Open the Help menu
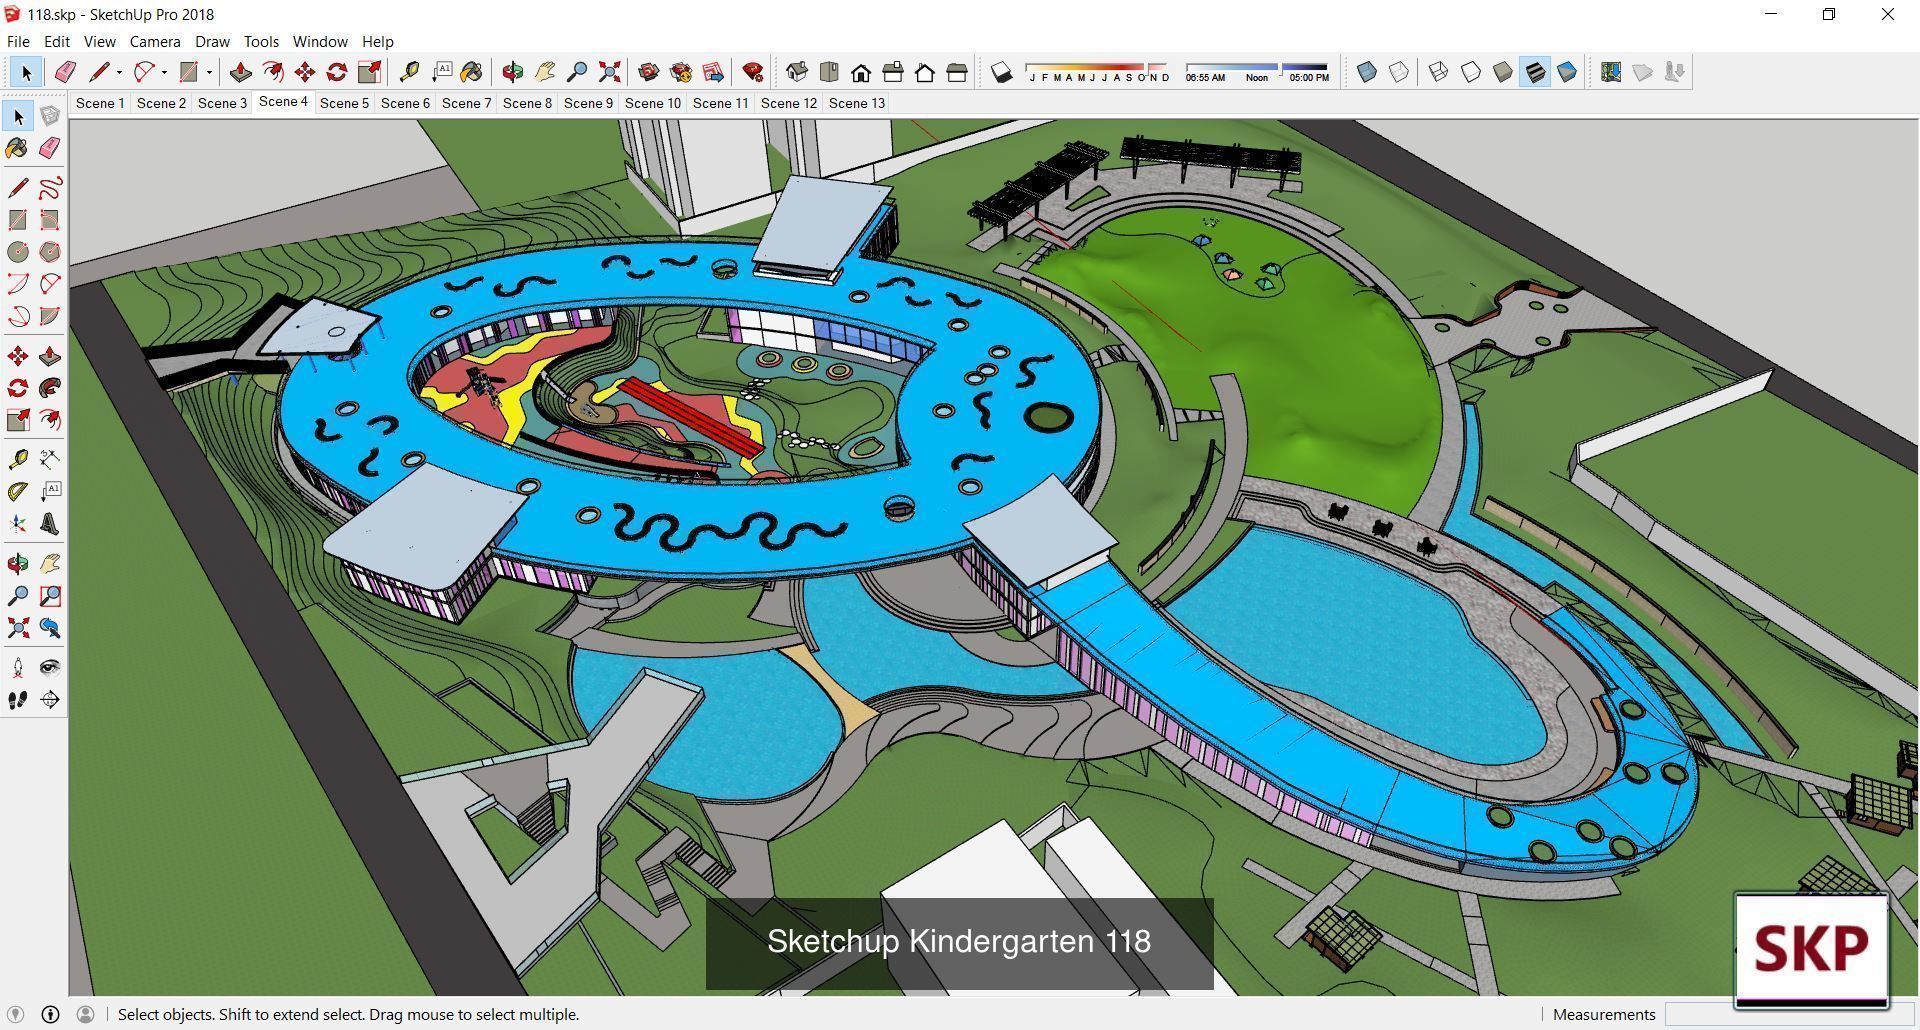The height and width of the screenshot is (1030, 1920). tap(377, 41)
